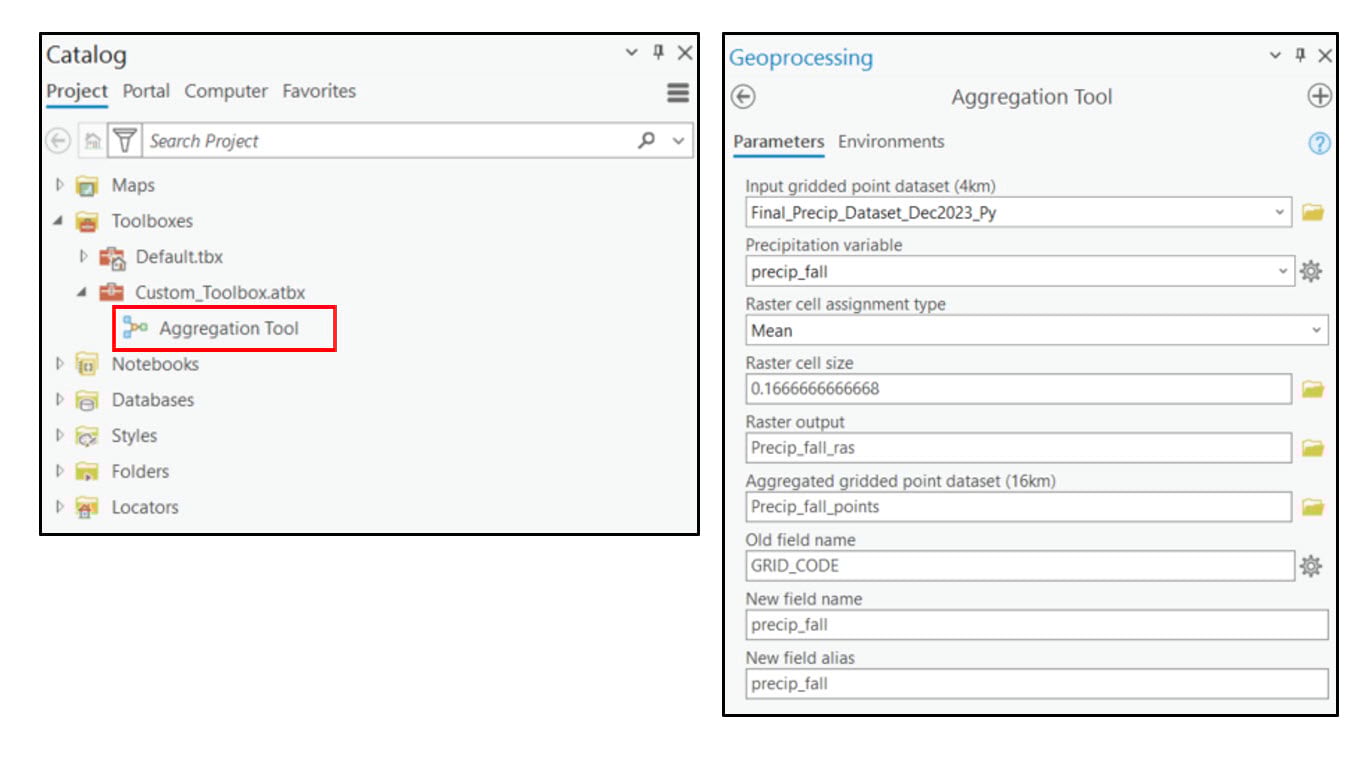
Task: Click the Catalog search filter funnel icon
Action: [124, 141]
